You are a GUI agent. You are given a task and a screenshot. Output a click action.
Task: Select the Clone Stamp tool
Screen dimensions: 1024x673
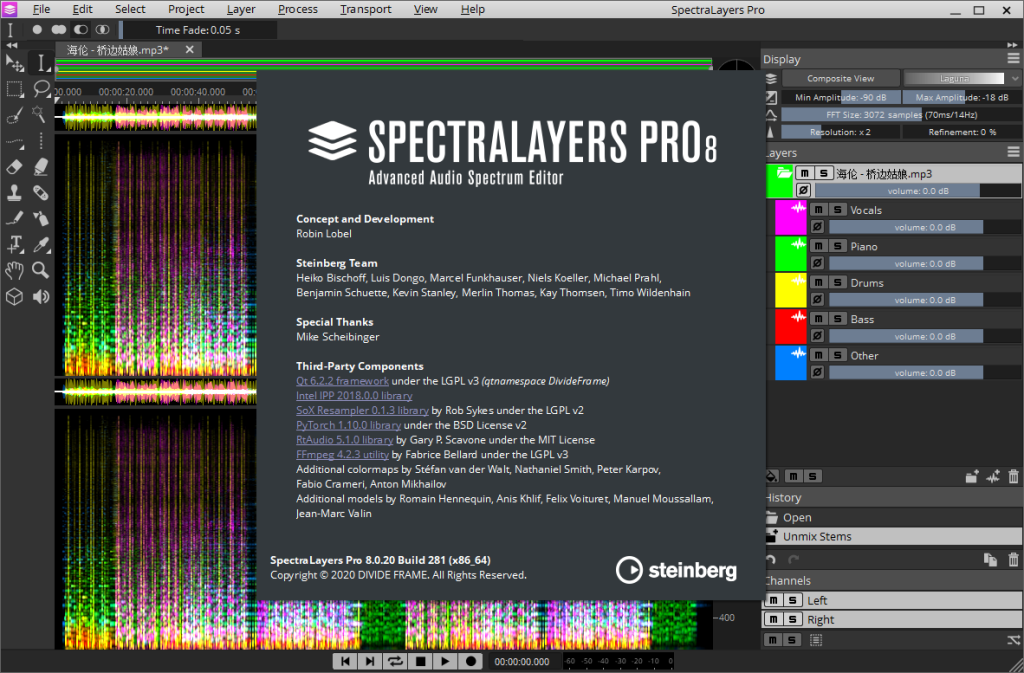14,193
